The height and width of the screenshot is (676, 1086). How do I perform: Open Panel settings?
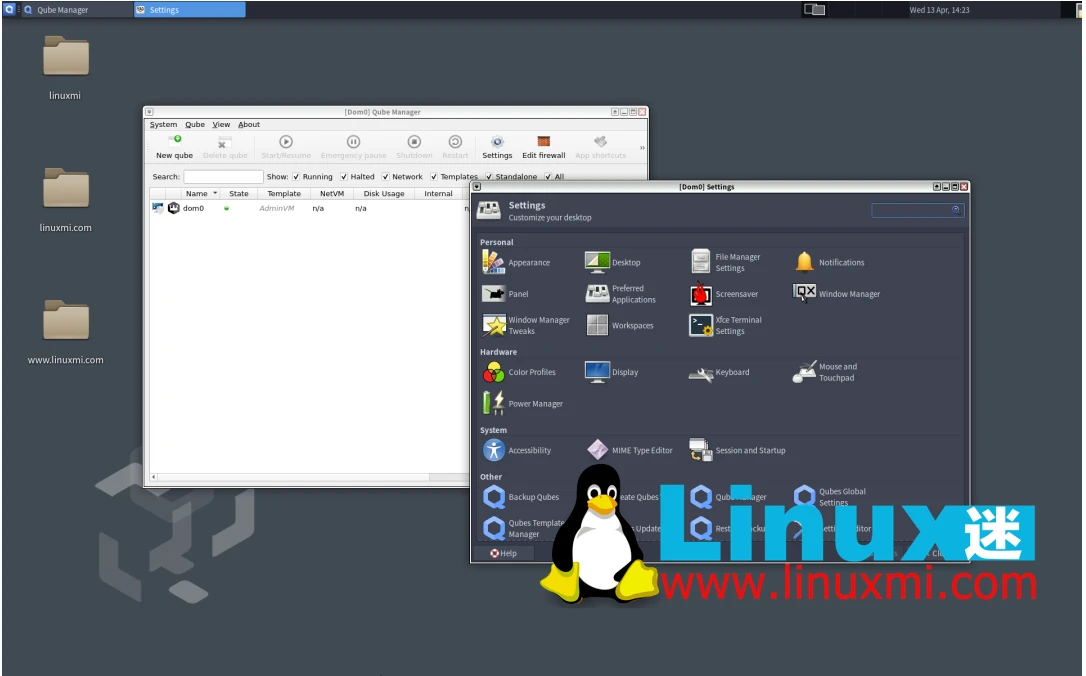pos(505,294)
